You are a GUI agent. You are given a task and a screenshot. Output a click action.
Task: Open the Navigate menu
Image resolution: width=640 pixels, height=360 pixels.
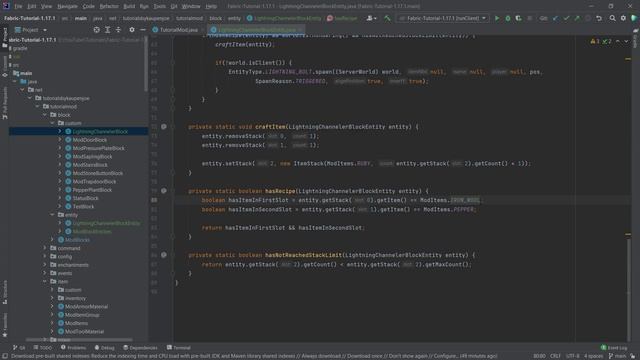point(67,6)
